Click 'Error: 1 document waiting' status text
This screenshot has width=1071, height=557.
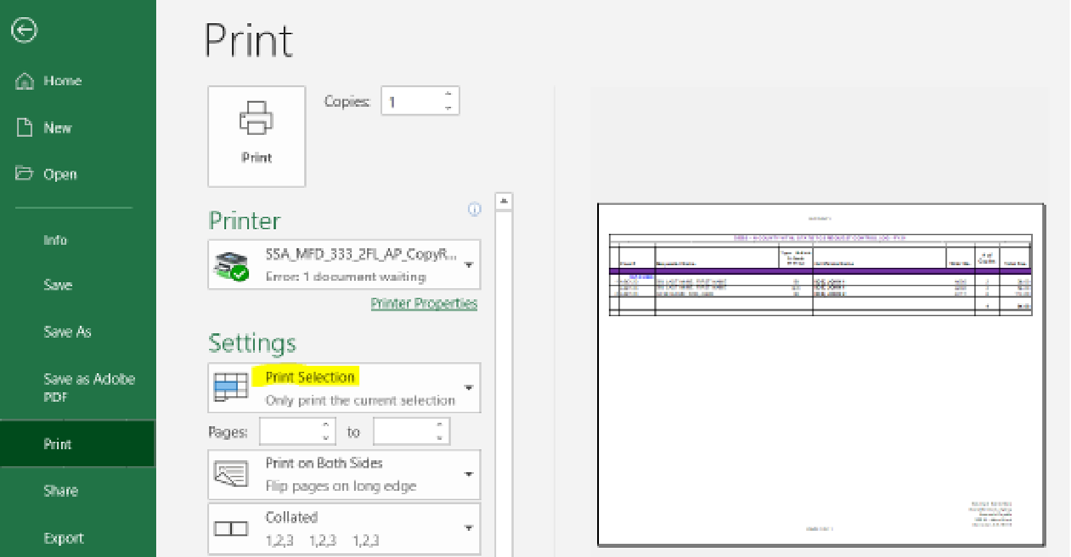(345, 277)
